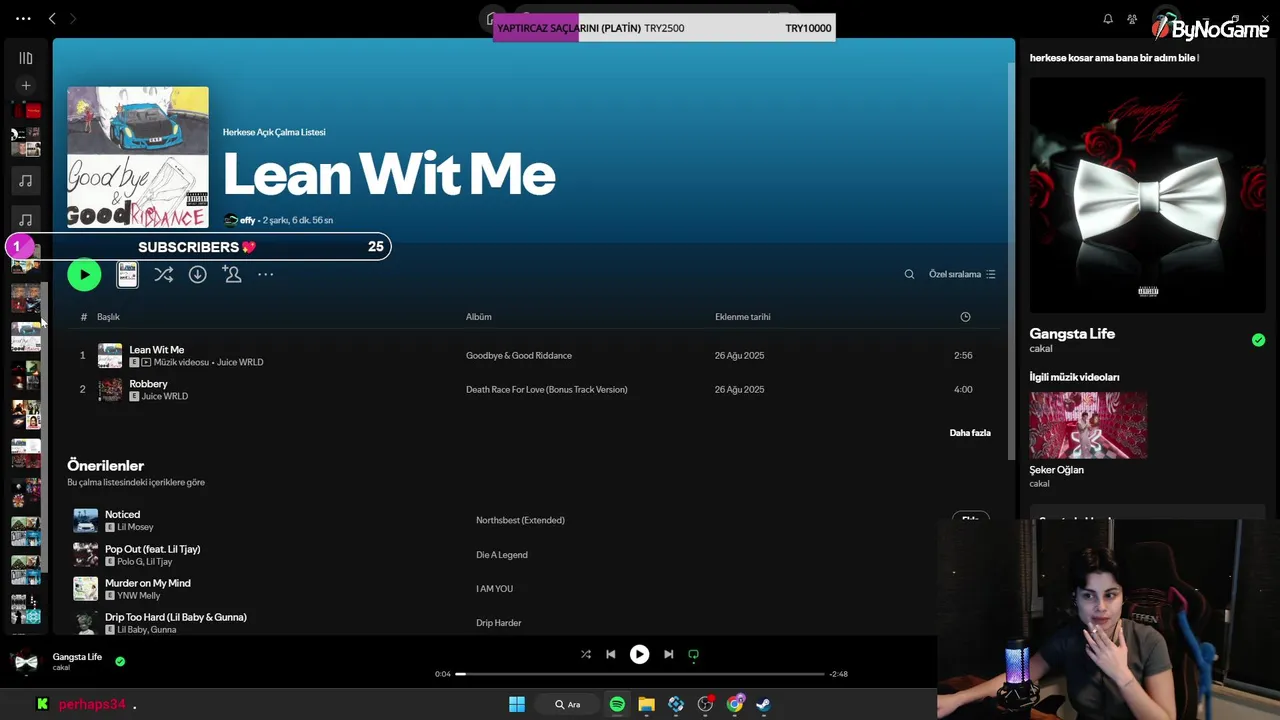Open Gangsta Life title in Now Playing panel

(1072, 334)
